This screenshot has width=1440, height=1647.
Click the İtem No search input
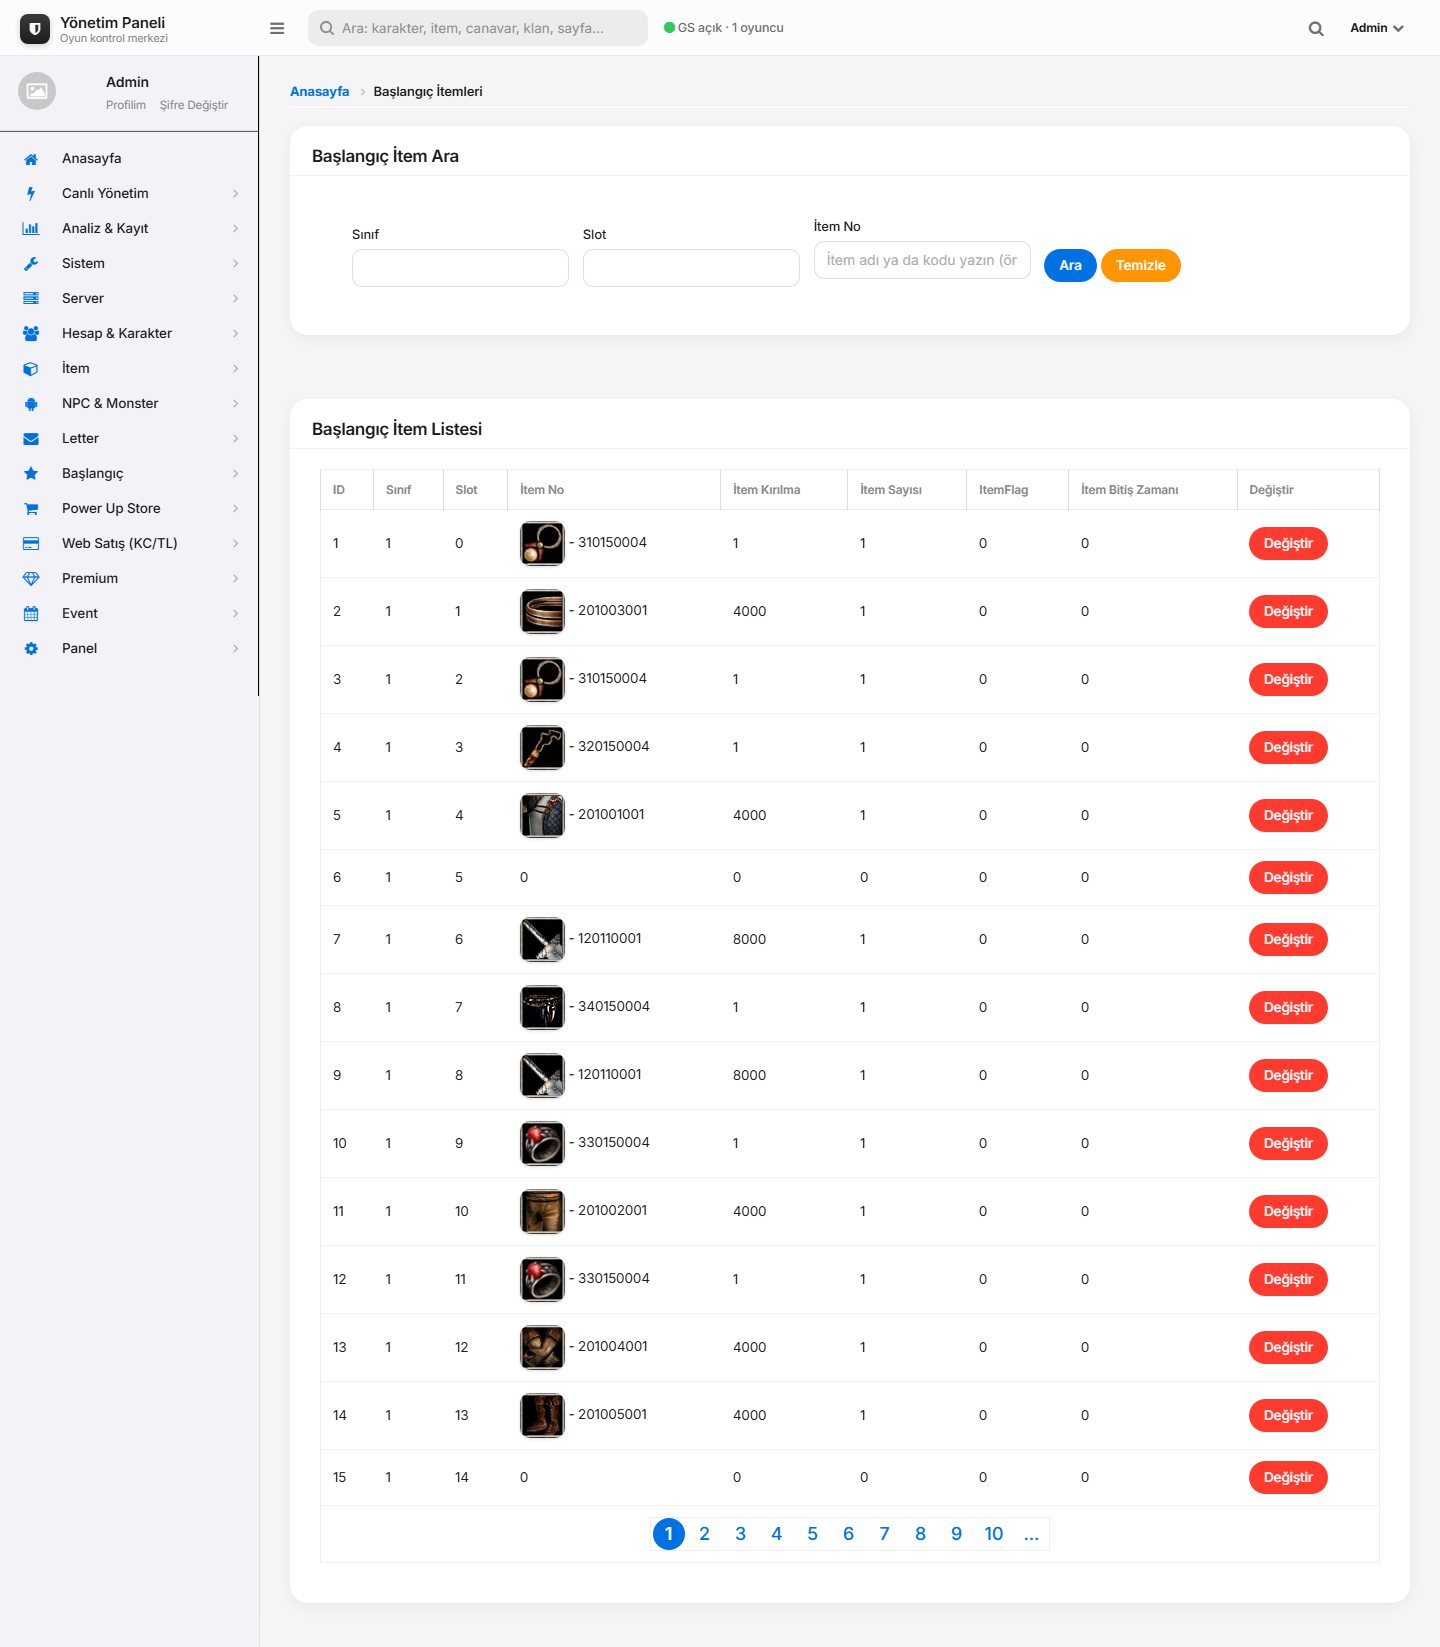922,260
